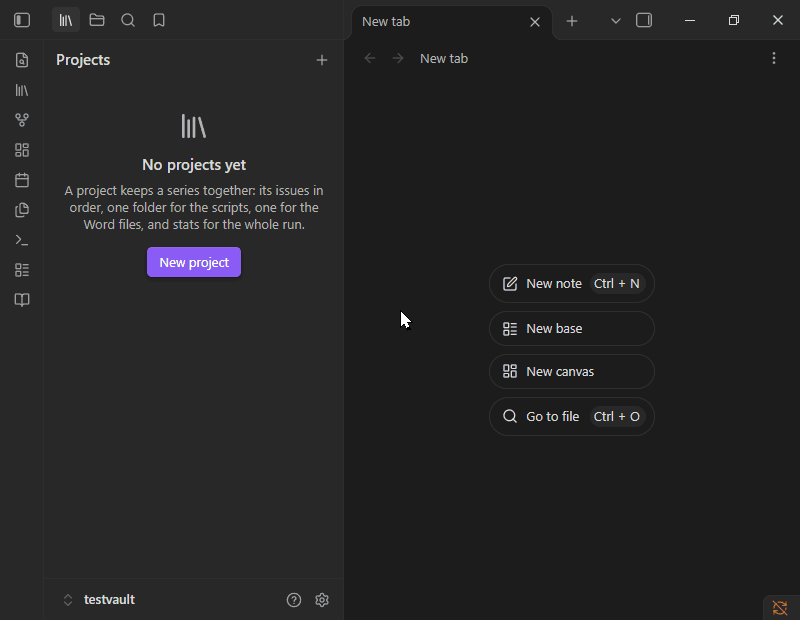This screenshot has width=800, height=620.
Task: Create new canvas from ribbon icon
Action: pos(22,150)
